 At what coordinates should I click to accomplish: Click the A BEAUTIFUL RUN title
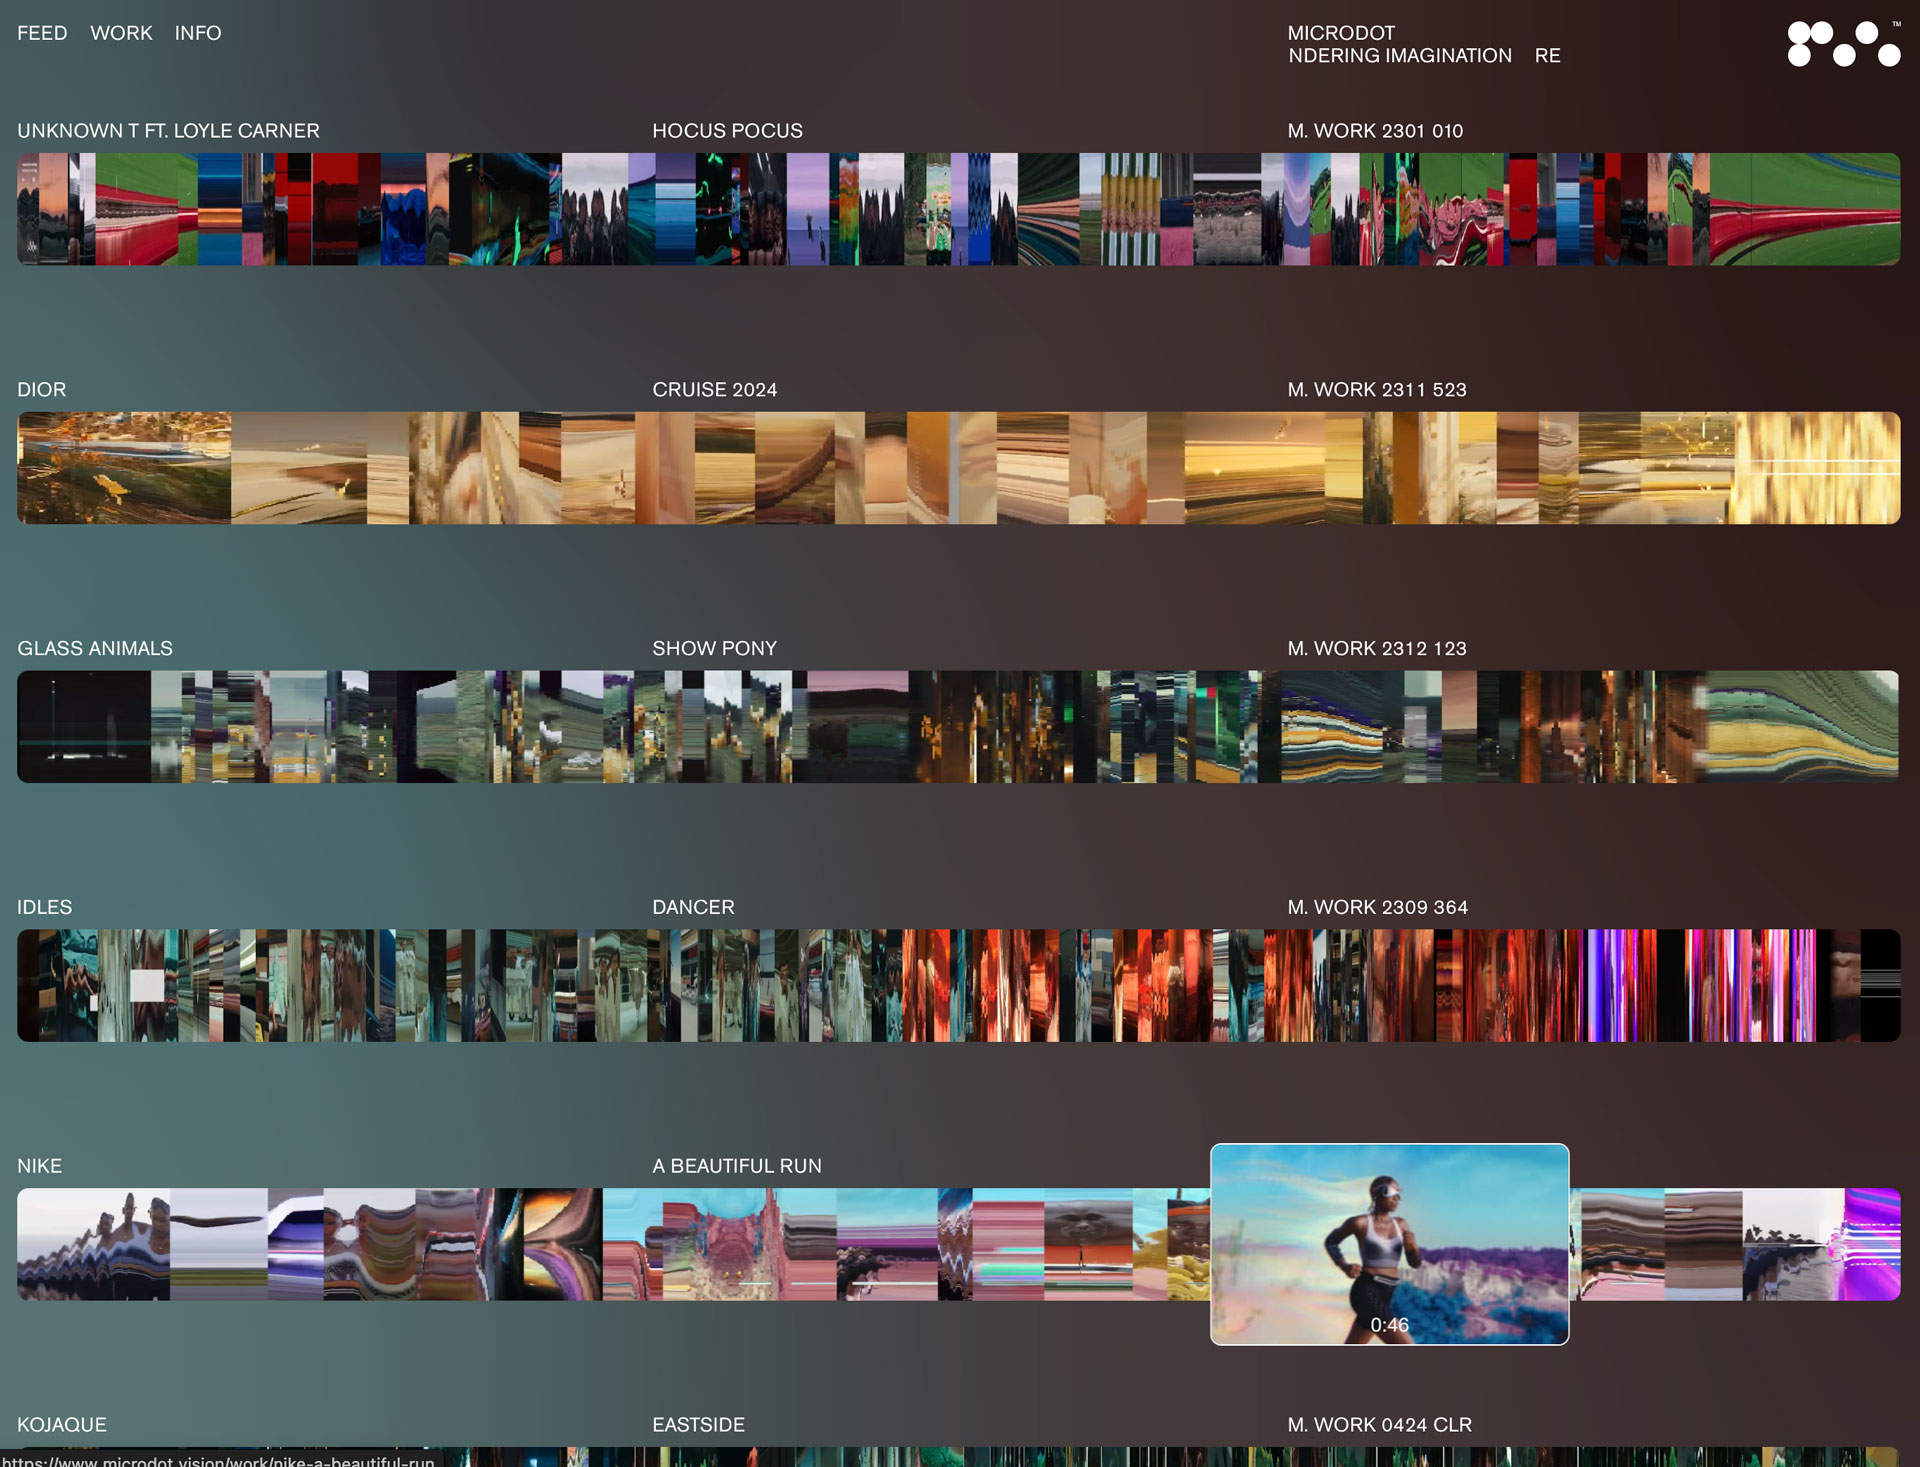coord(737,1166)
